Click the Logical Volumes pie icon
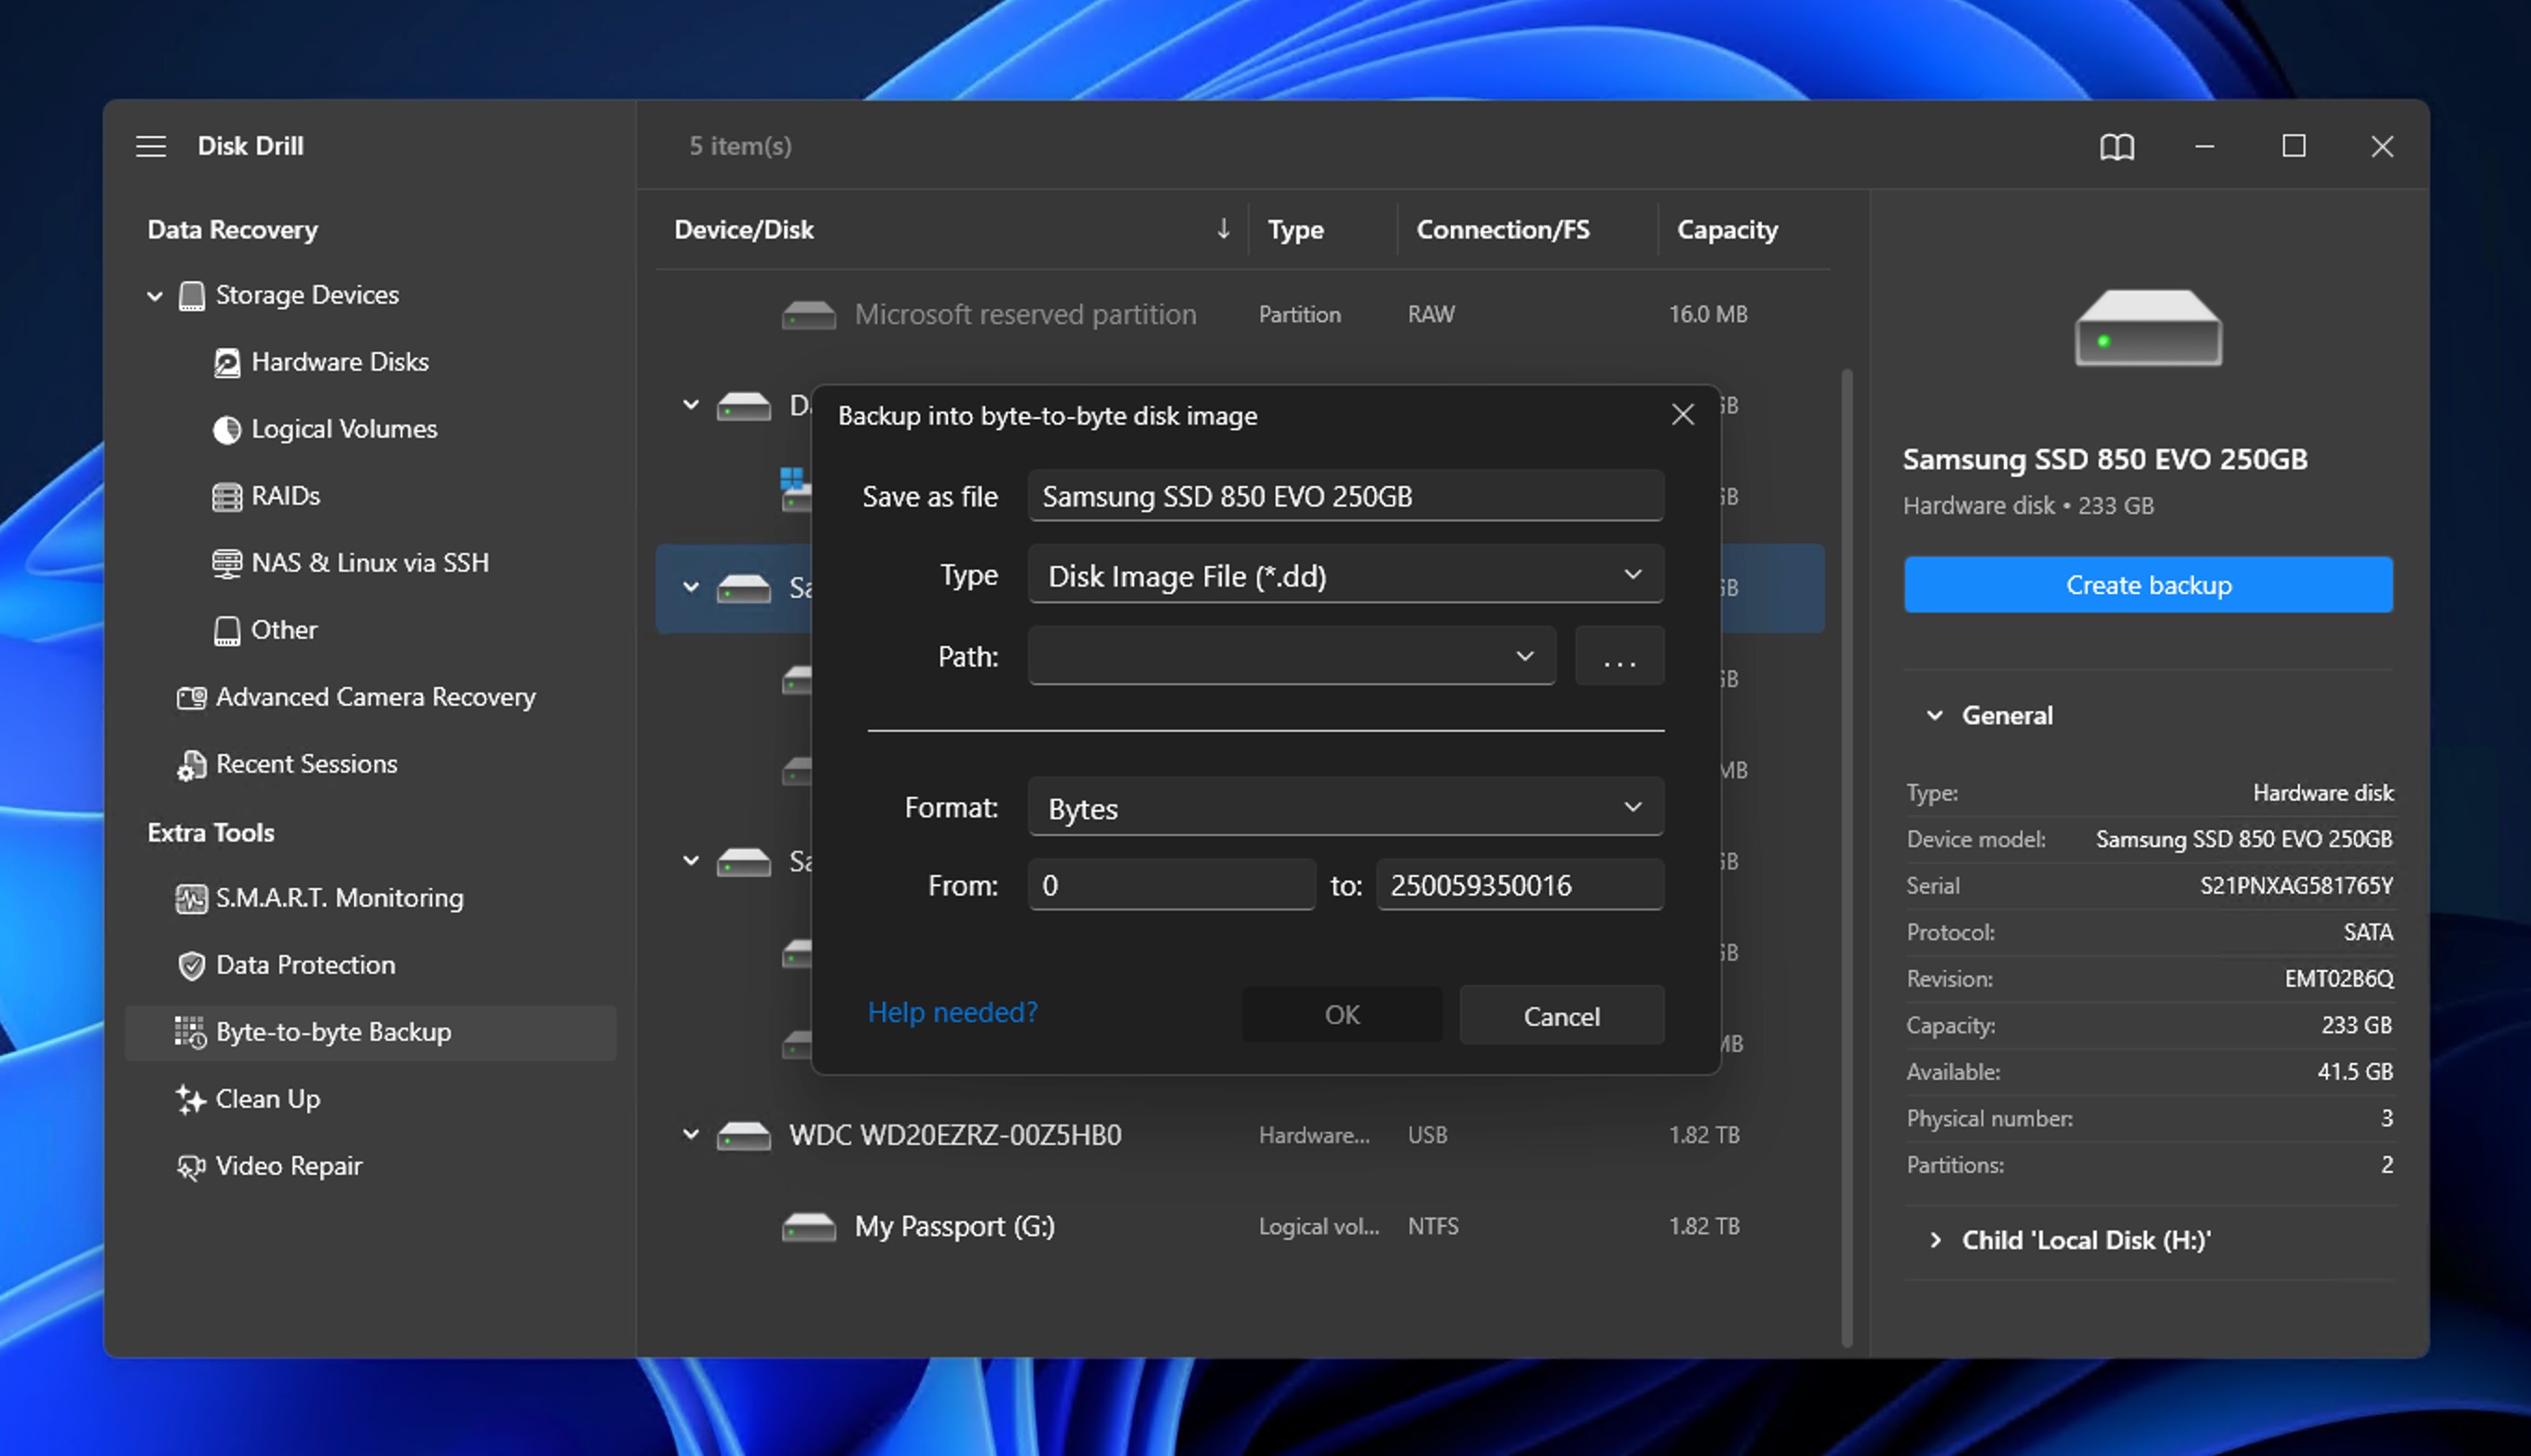This screenshot has width=2531, height=1456. point(227,429)
